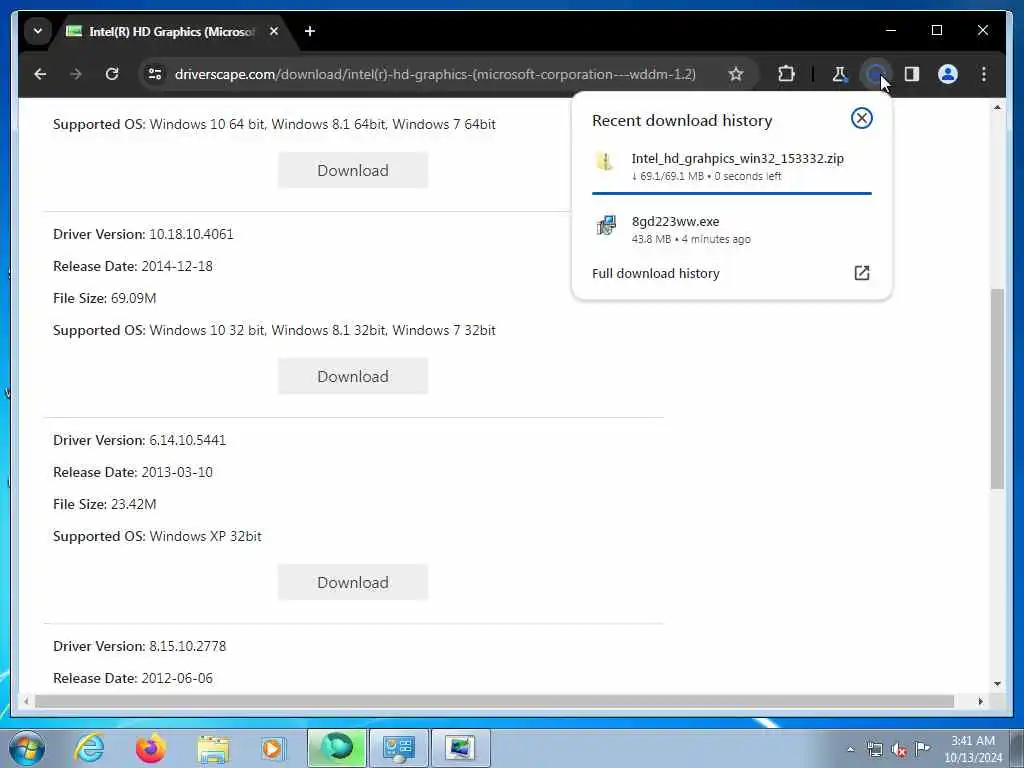Close the Recent download history popup
The image size is (1024, 768).
(861, 118)
